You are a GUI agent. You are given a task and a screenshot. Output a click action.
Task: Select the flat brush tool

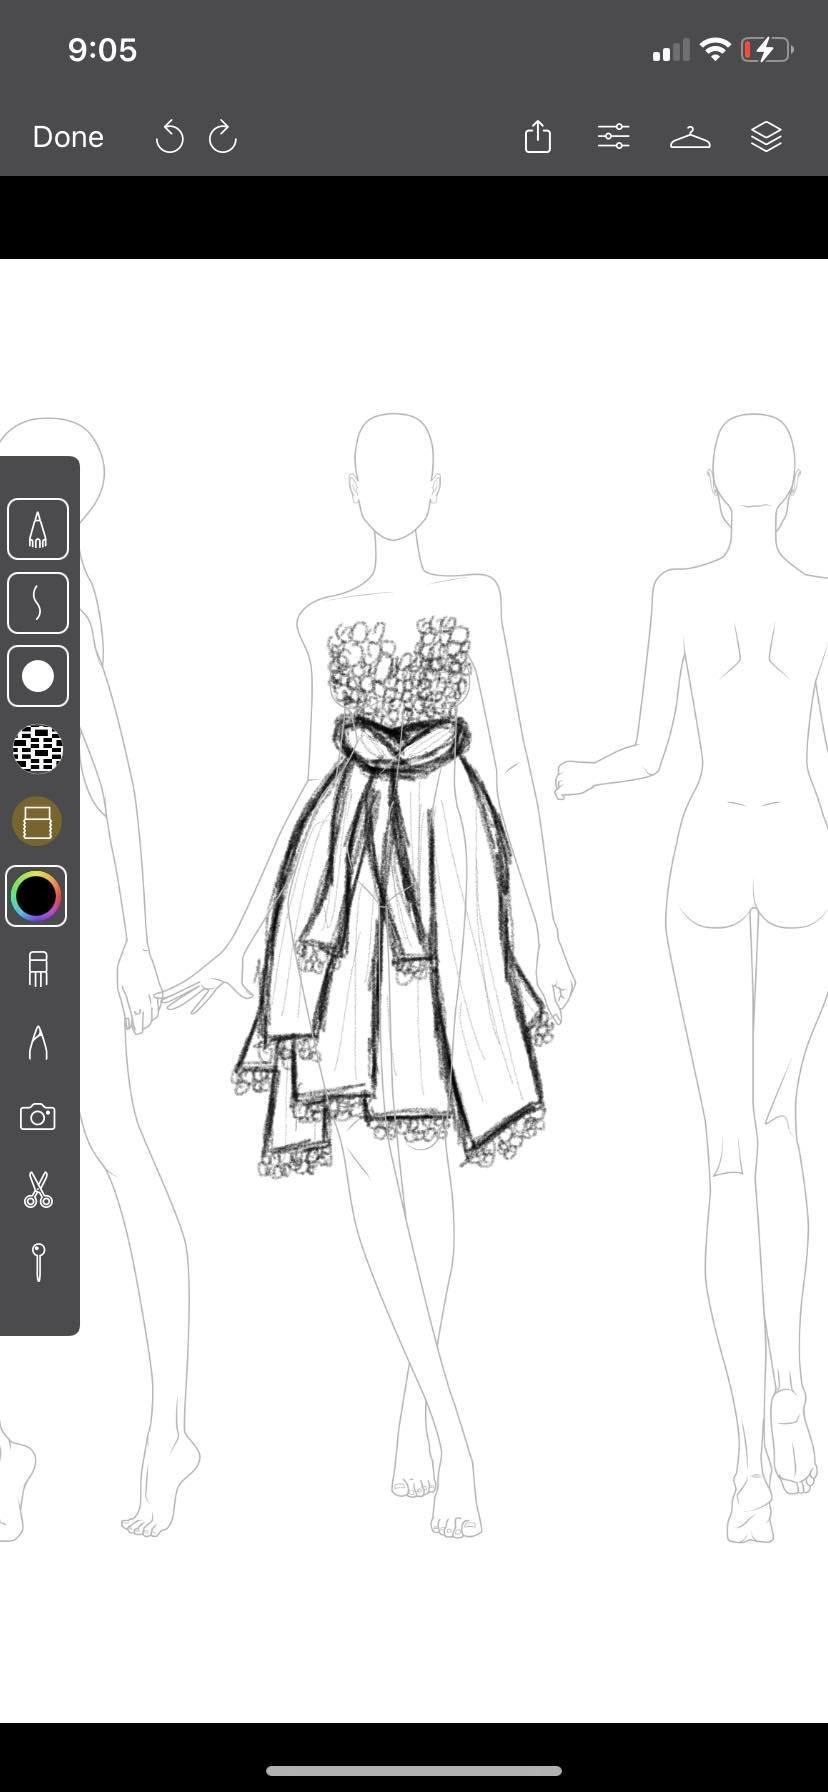pyautogui.click(x=38, y=969)
